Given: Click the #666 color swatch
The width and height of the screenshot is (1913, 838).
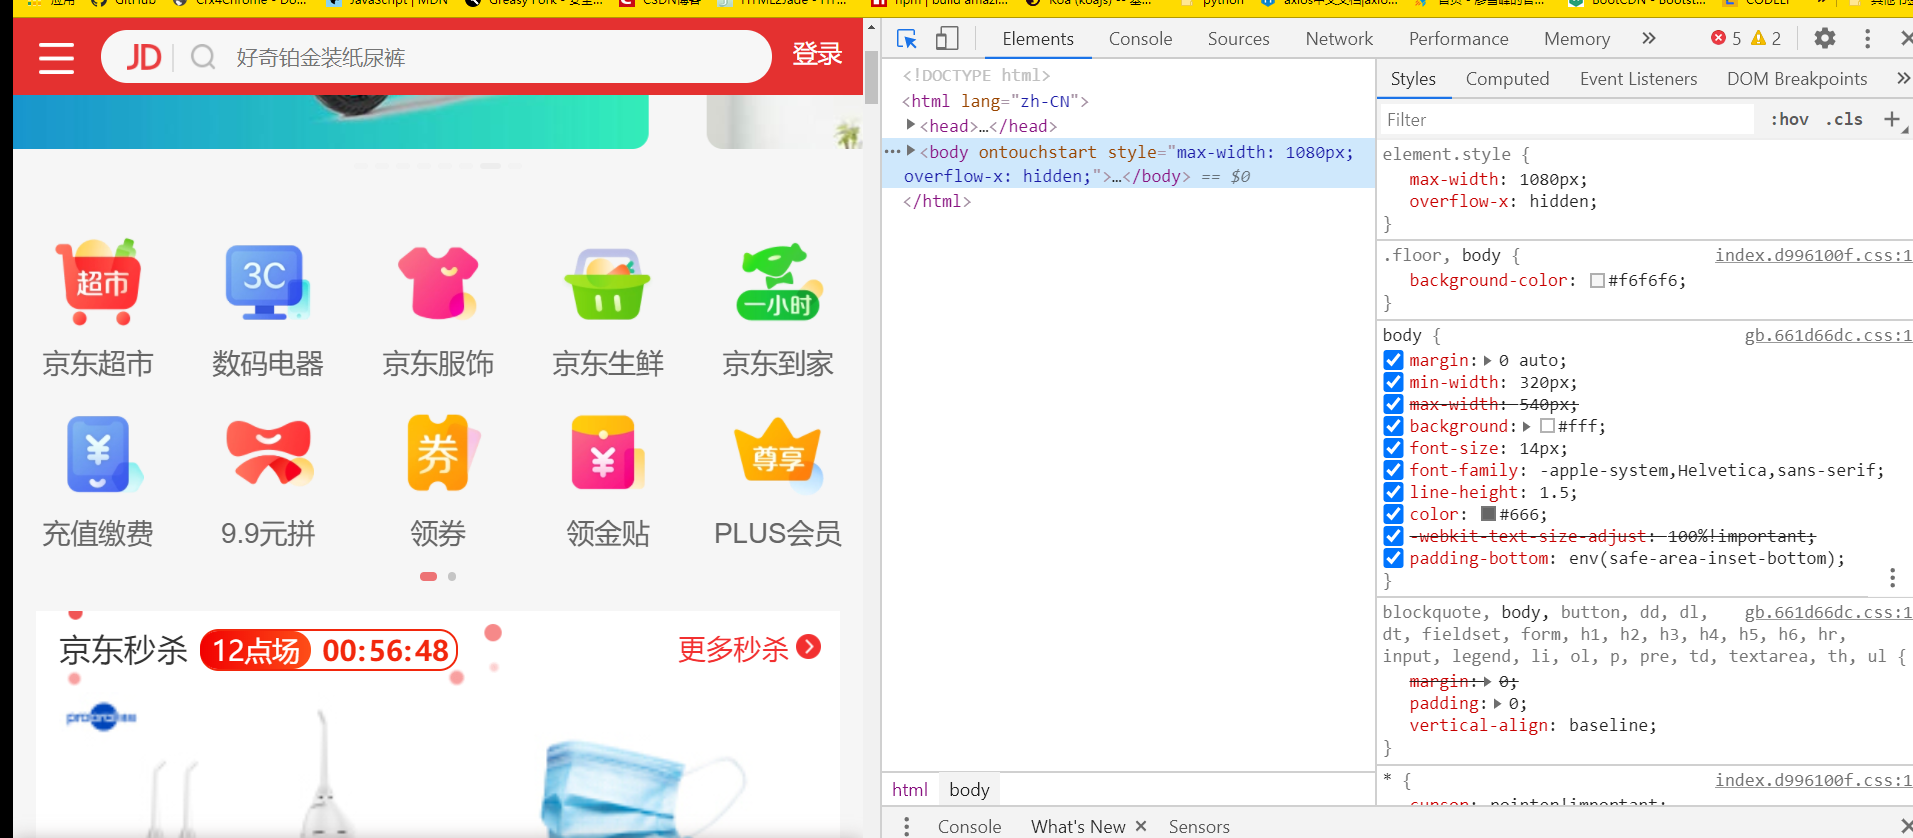Looking at the screenshot, I should (1488, 514).
